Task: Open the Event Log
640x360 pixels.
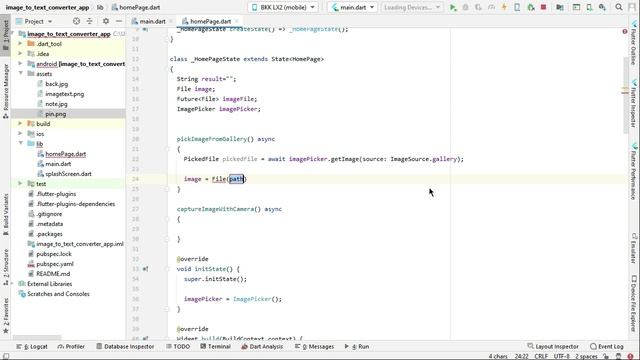Action: coord(607,347)
